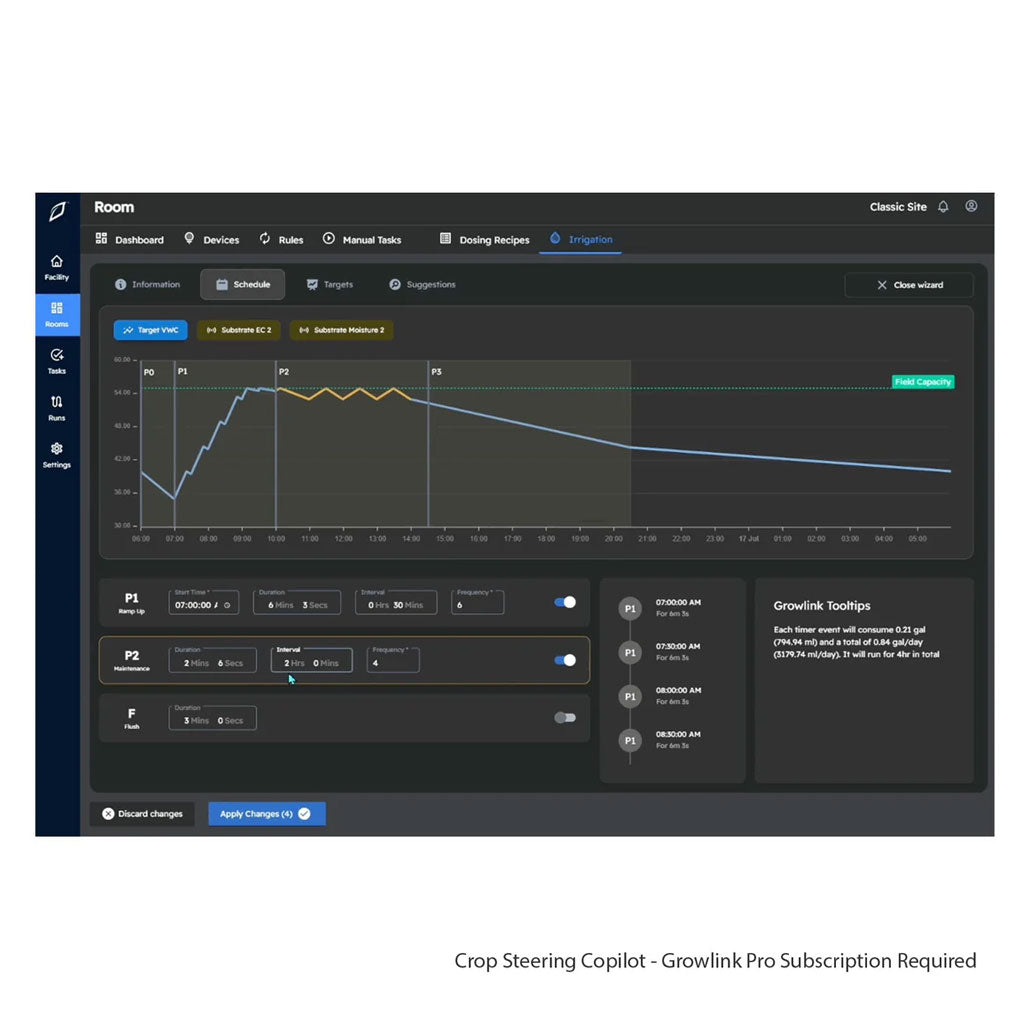This screenshot has width=1028, height=1028.
Task: Open the Targets wizard tab
Action: tap(330, 285)
